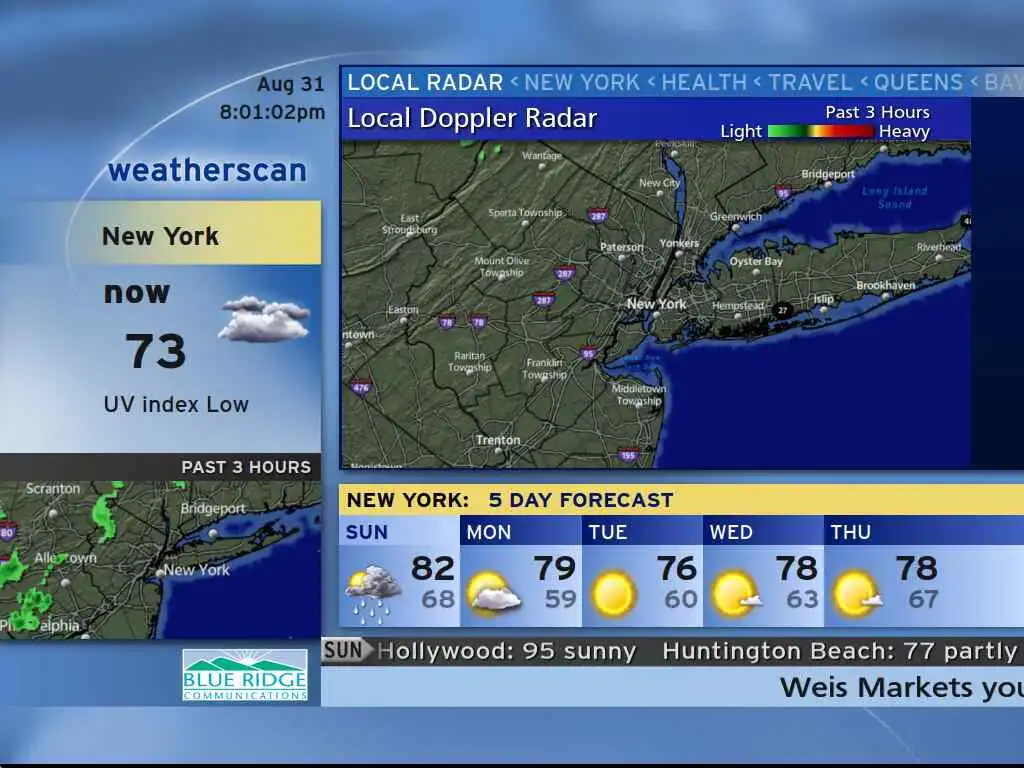Click the 'now' conditions label

click(136, 293)
